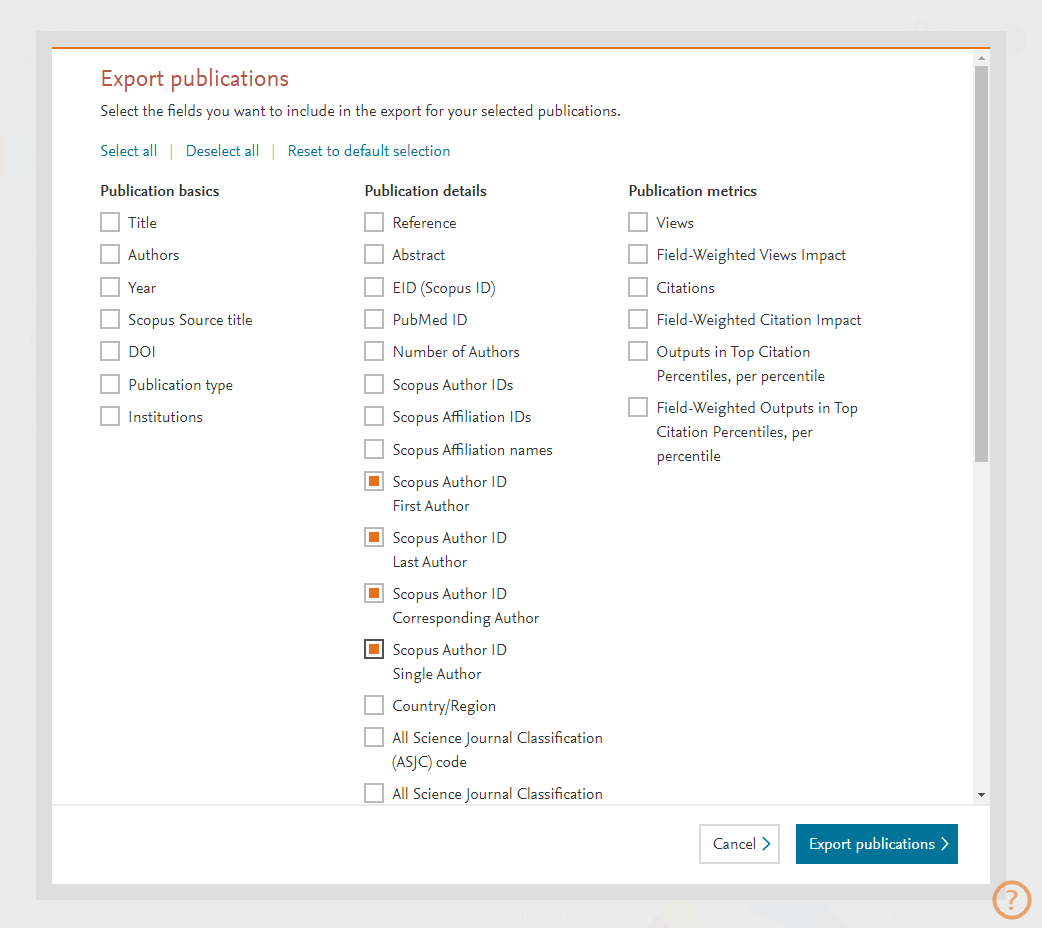Click the Select all link
Viewport: 1042px width, 928px height.
[x=129, y=151]
